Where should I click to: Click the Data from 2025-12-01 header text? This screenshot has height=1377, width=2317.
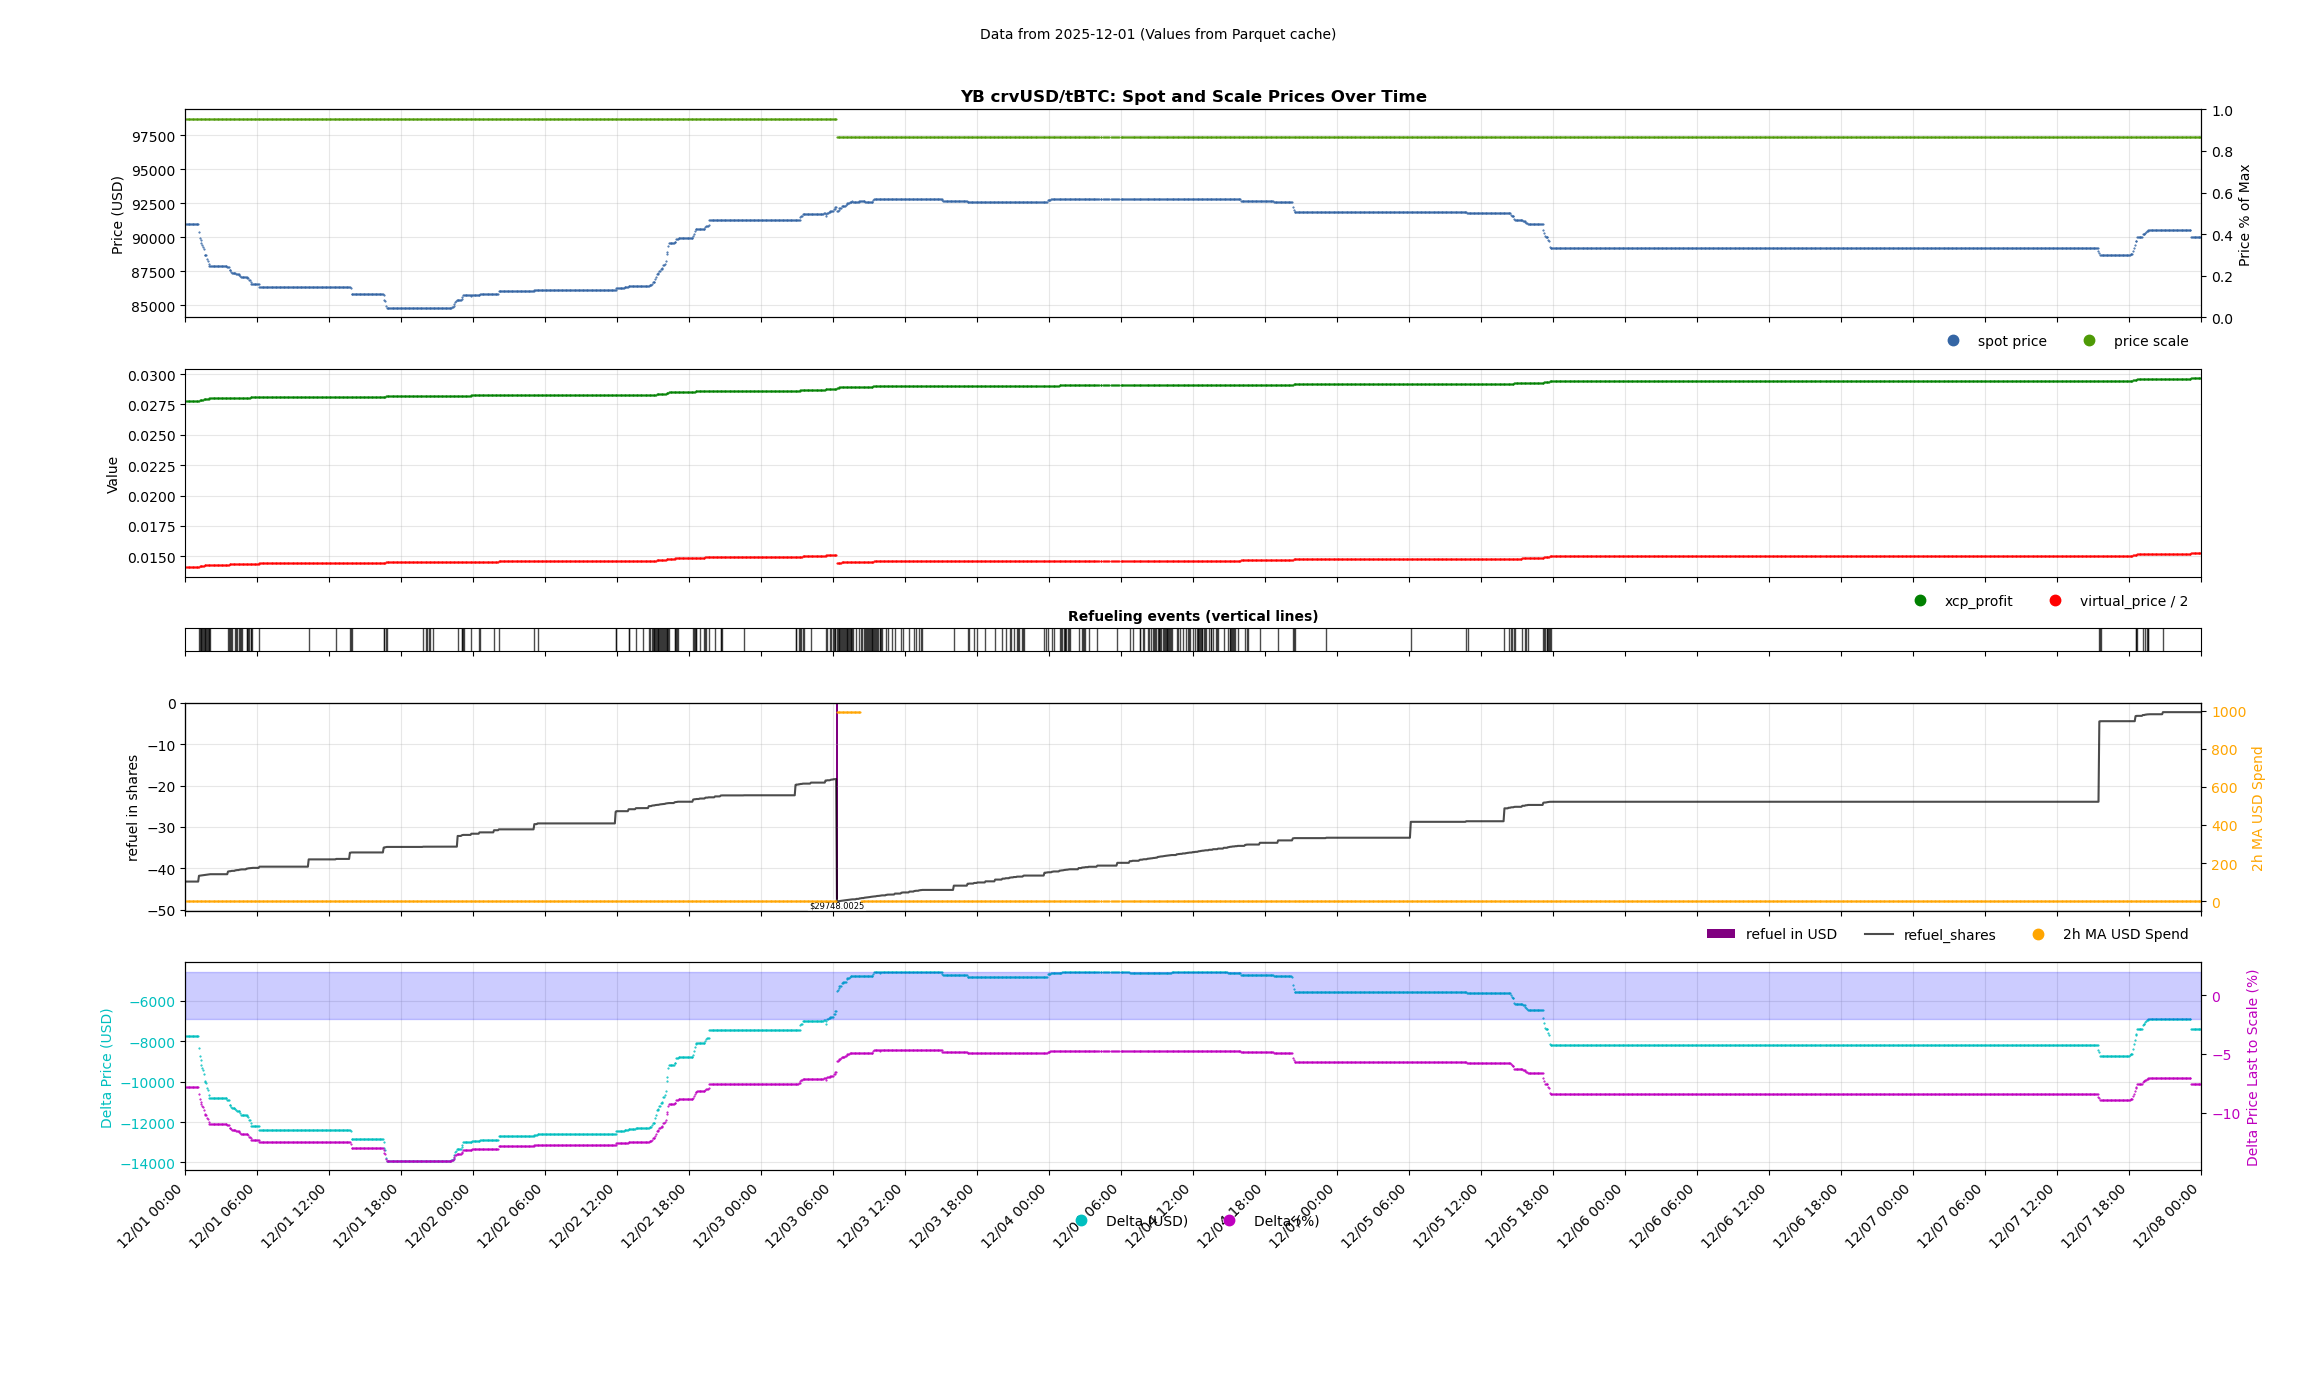pyautogui.click(x=1157, y=34)
